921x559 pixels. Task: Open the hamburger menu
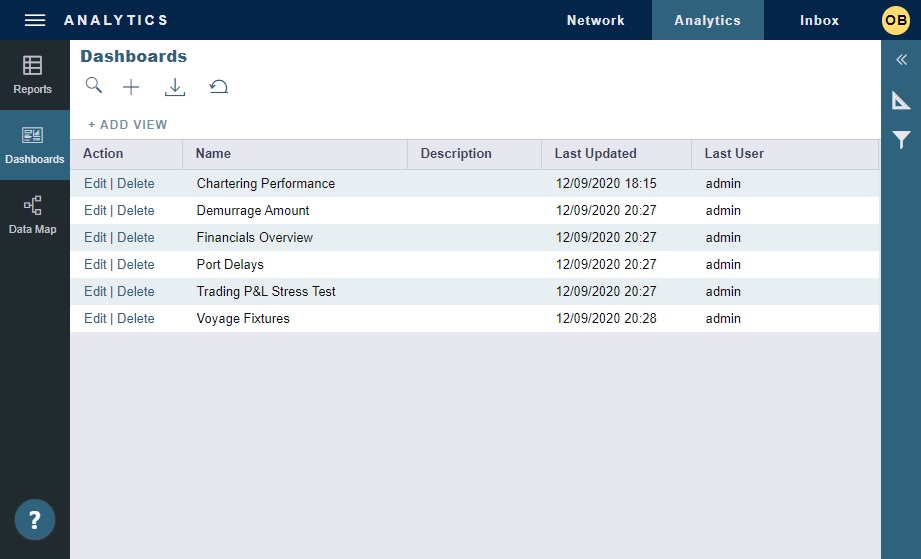tap(35, 20)
